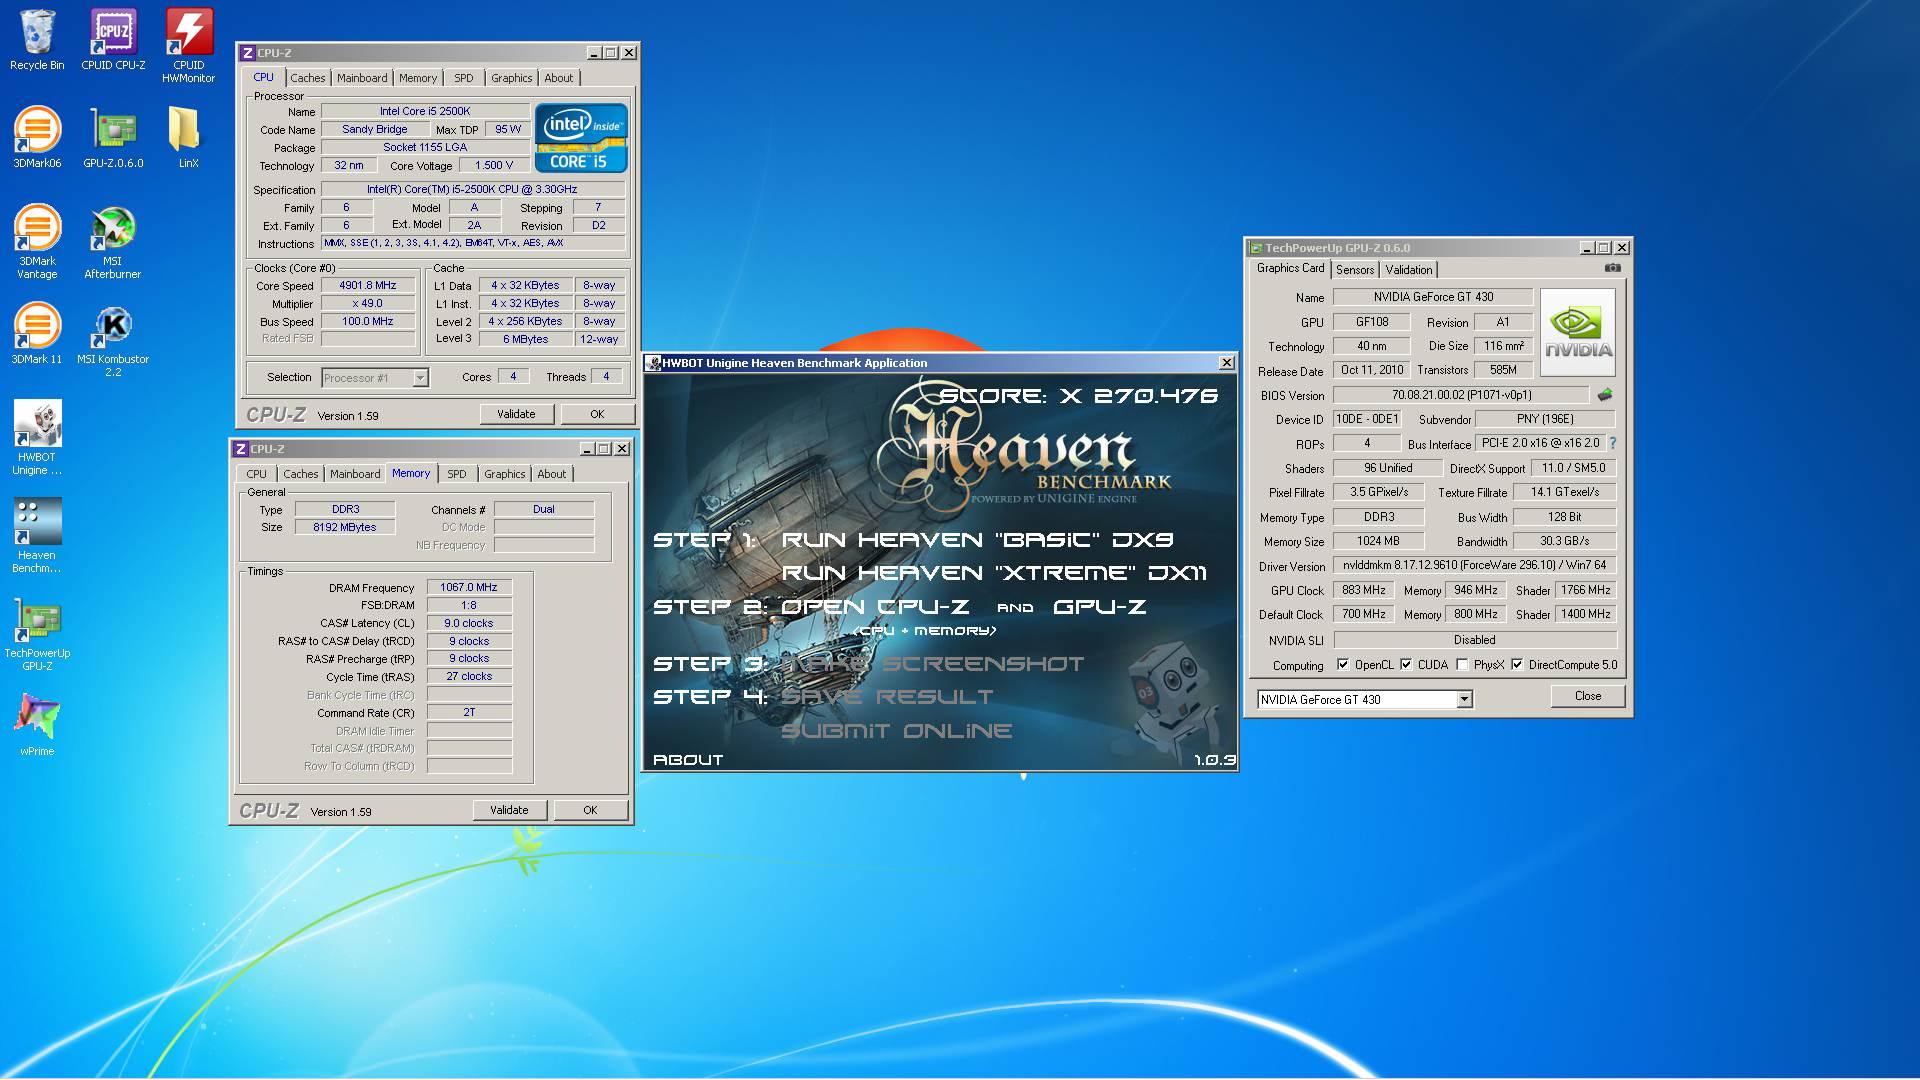
Task: Click the Close button in GPU-Z
Action: (1588, 696)
